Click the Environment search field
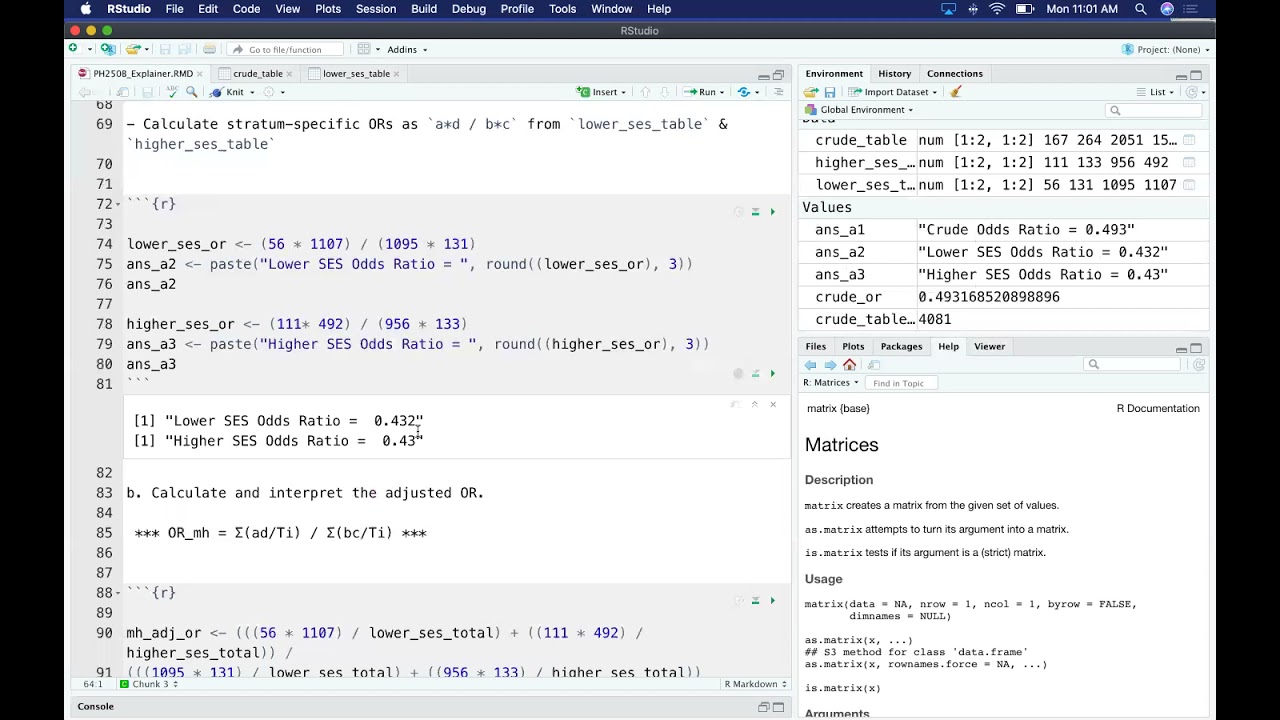Image resolution: width=1280 pixels, height=720 pixels. coord(1155,110)
